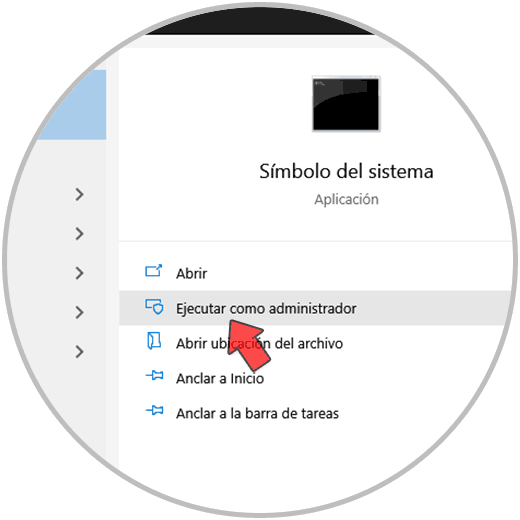Screen dimensions: 520x520
Task: Click the folder icon for file location
Action: (154, 341)
